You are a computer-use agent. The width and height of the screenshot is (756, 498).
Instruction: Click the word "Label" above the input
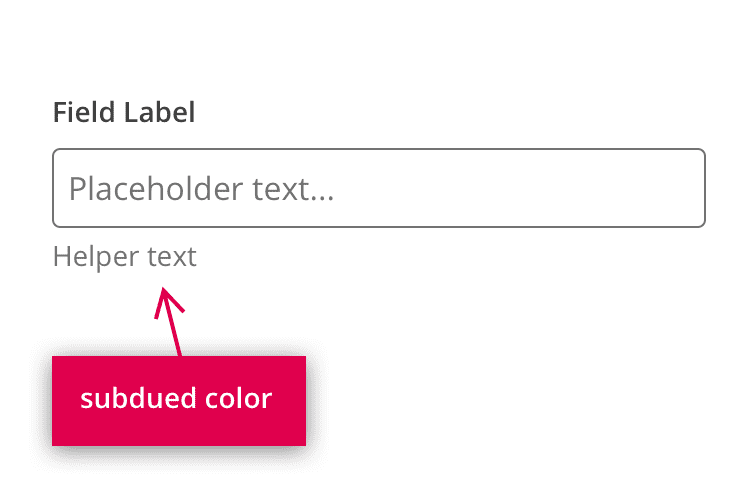pos(159,111)
